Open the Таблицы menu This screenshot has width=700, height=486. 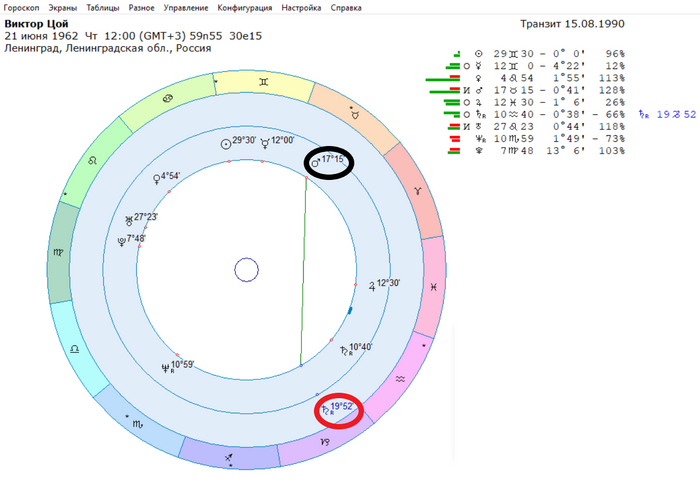(103, 8)
